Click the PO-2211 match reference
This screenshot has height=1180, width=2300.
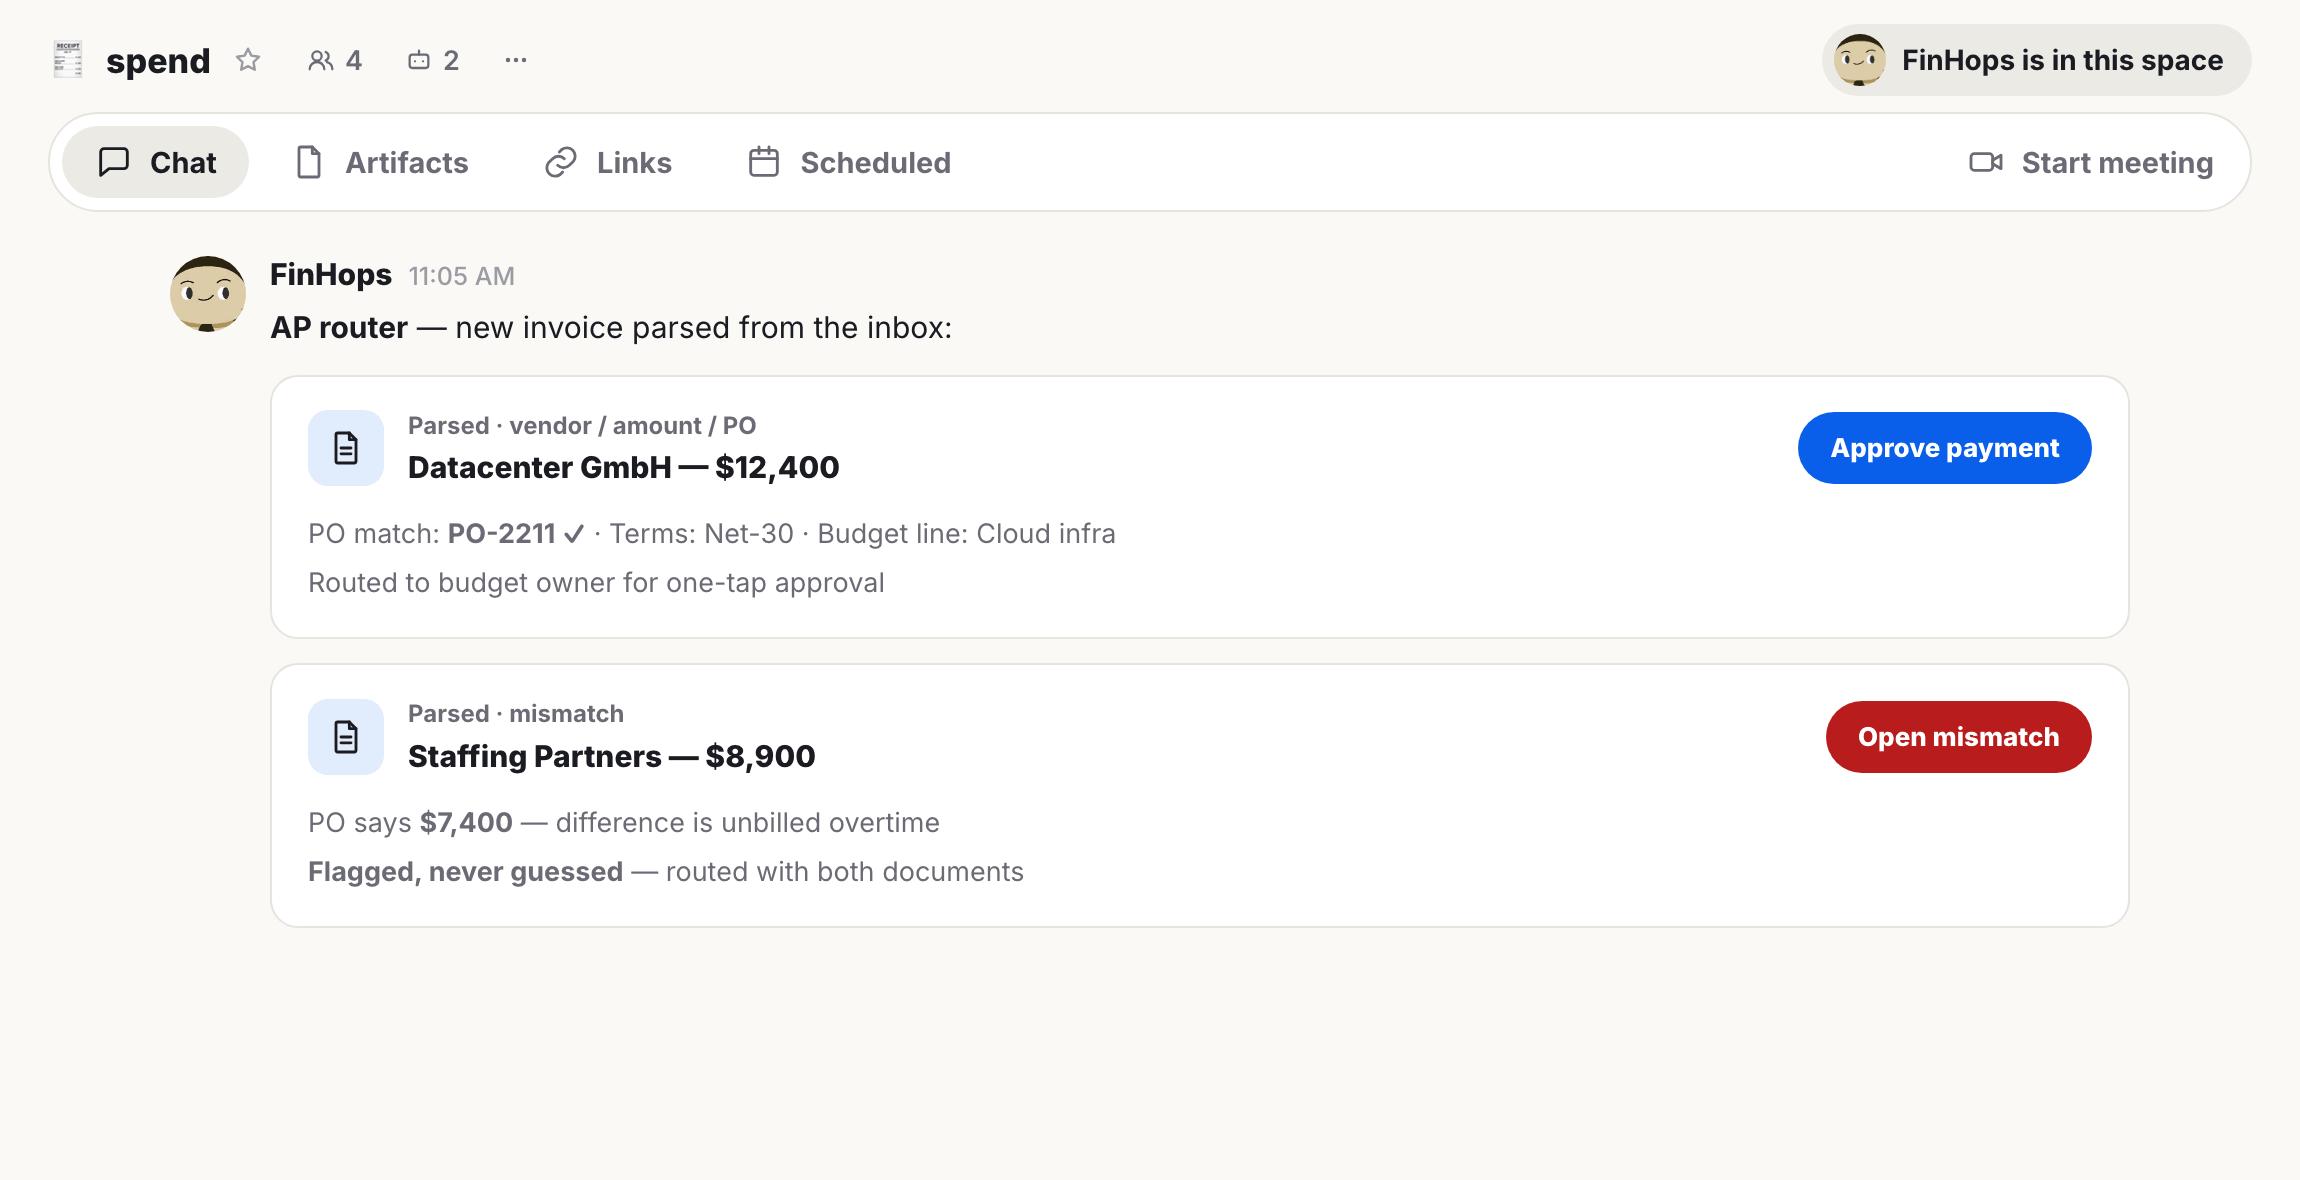pos(501,534)
